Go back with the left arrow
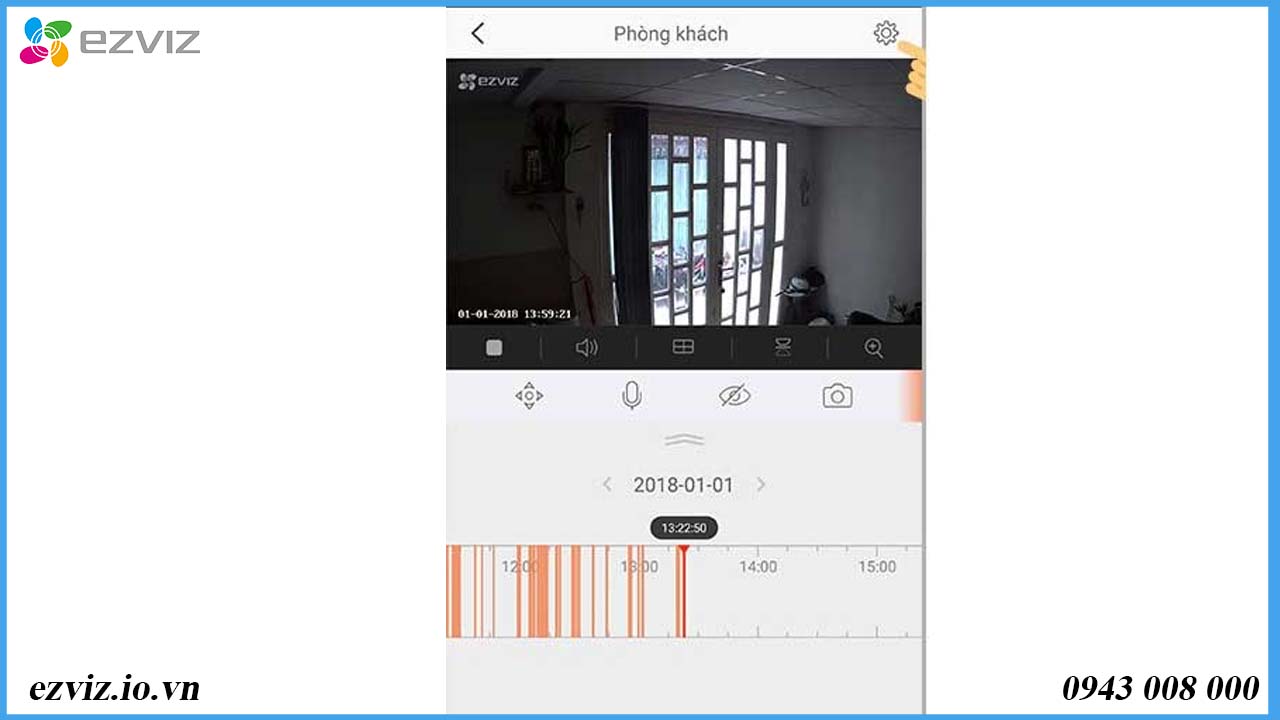Viewport: 1280px width, 720px height. coord(477,33)
